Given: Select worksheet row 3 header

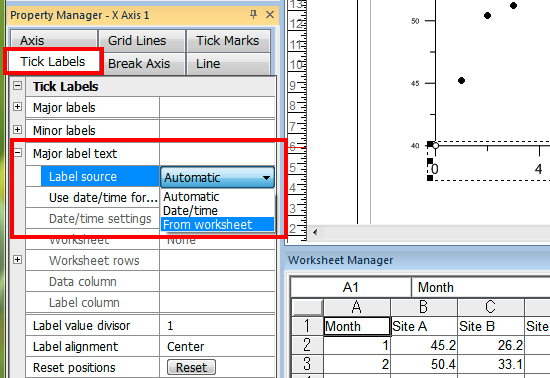Looking at the screenshot, I should (x=307, y=364).
